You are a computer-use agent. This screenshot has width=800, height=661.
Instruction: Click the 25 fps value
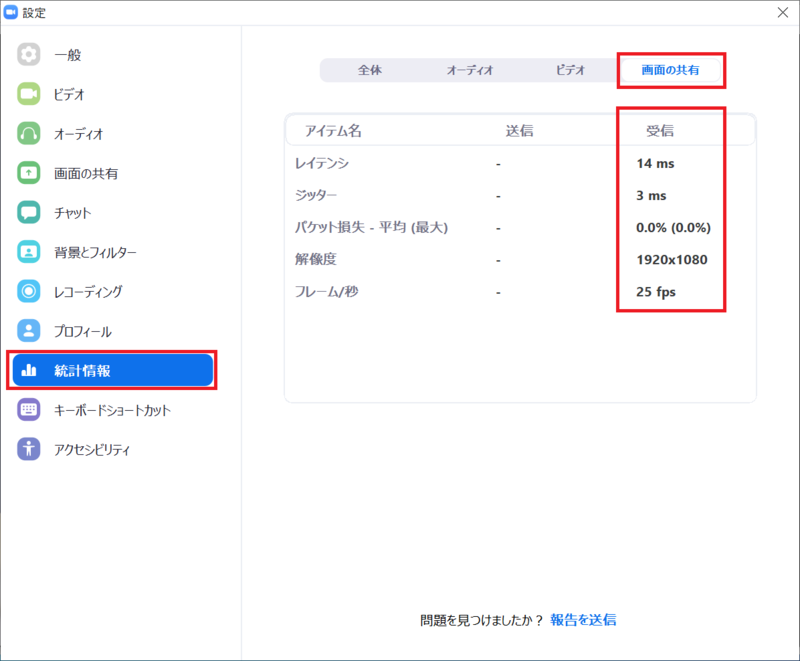tap(656, 292)
